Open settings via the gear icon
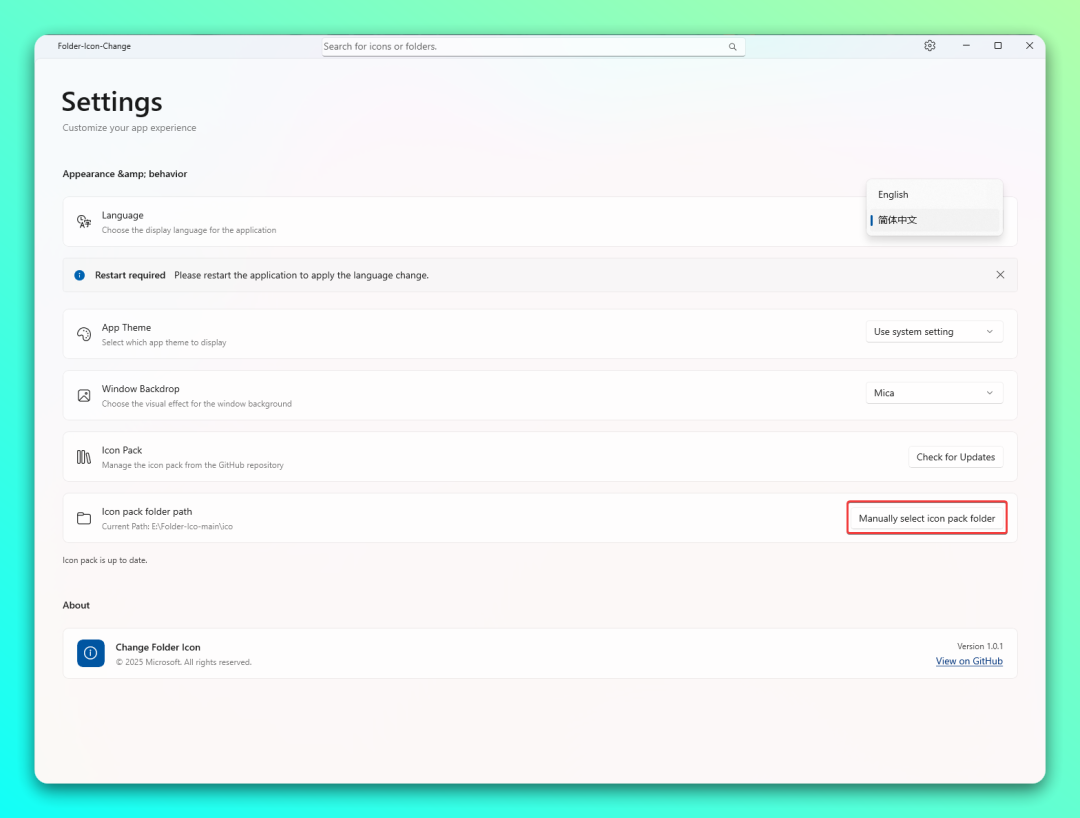This screenshot has width=1080, height=818. (930, 45)
